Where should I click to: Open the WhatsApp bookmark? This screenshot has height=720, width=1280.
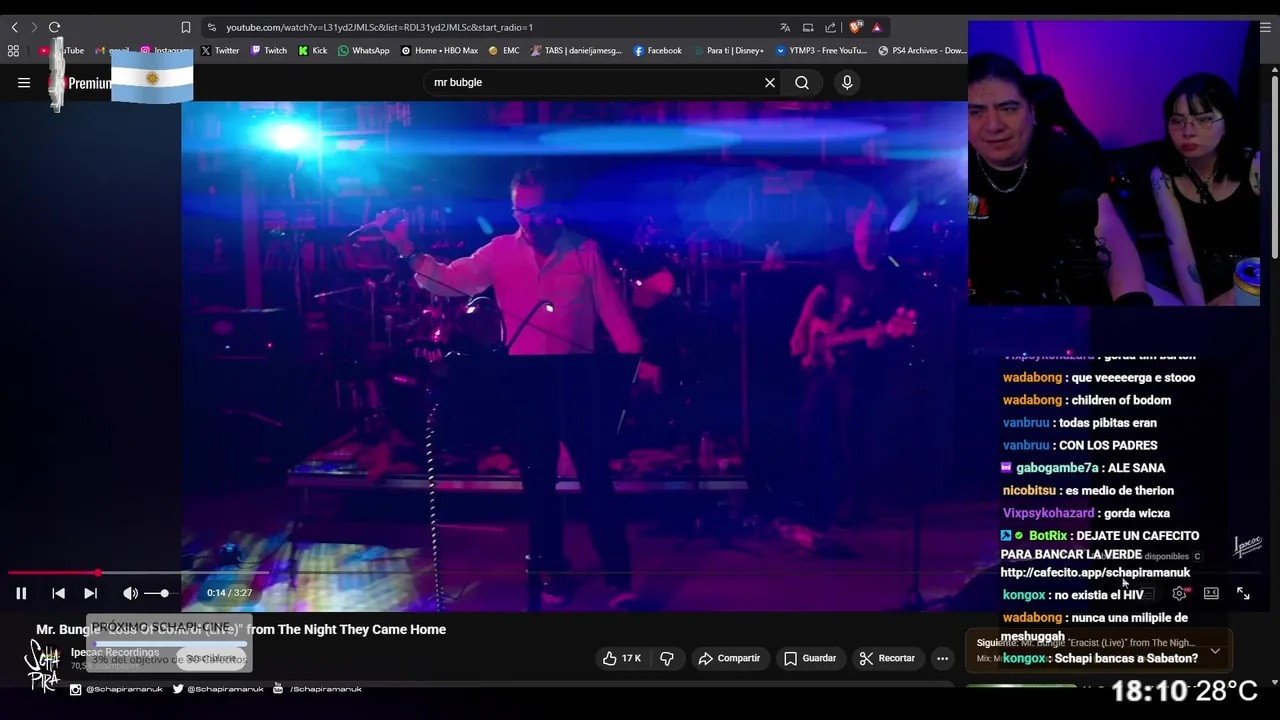click(x=364, y=50)
